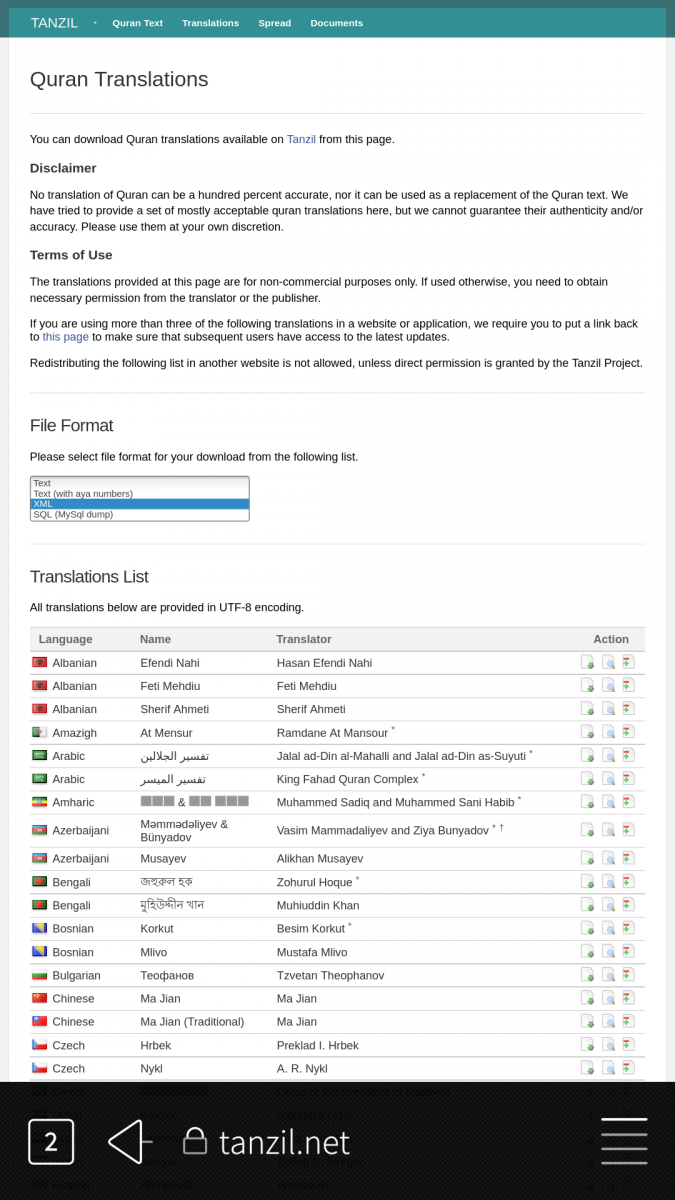The image size is (675, 1200).
Task: Select SQL (MySql dump) format
Action: [x=139, y=514]
